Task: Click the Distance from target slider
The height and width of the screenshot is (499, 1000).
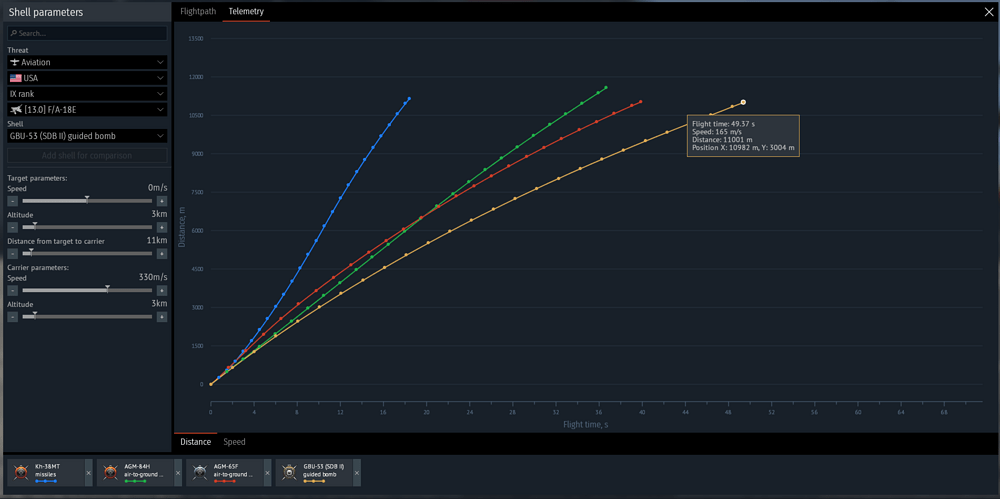Action: click(x=87, y=253)
